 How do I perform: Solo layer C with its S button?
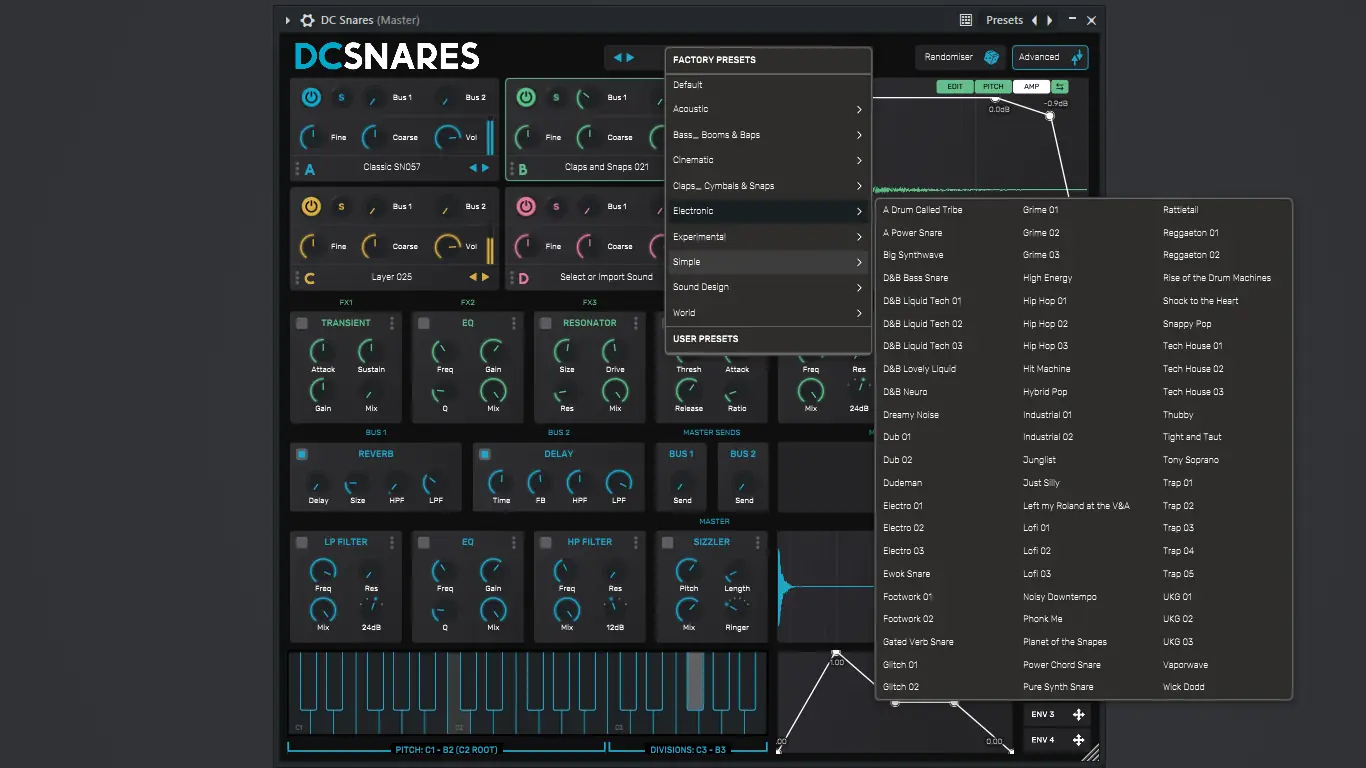[x=341, y=206]
